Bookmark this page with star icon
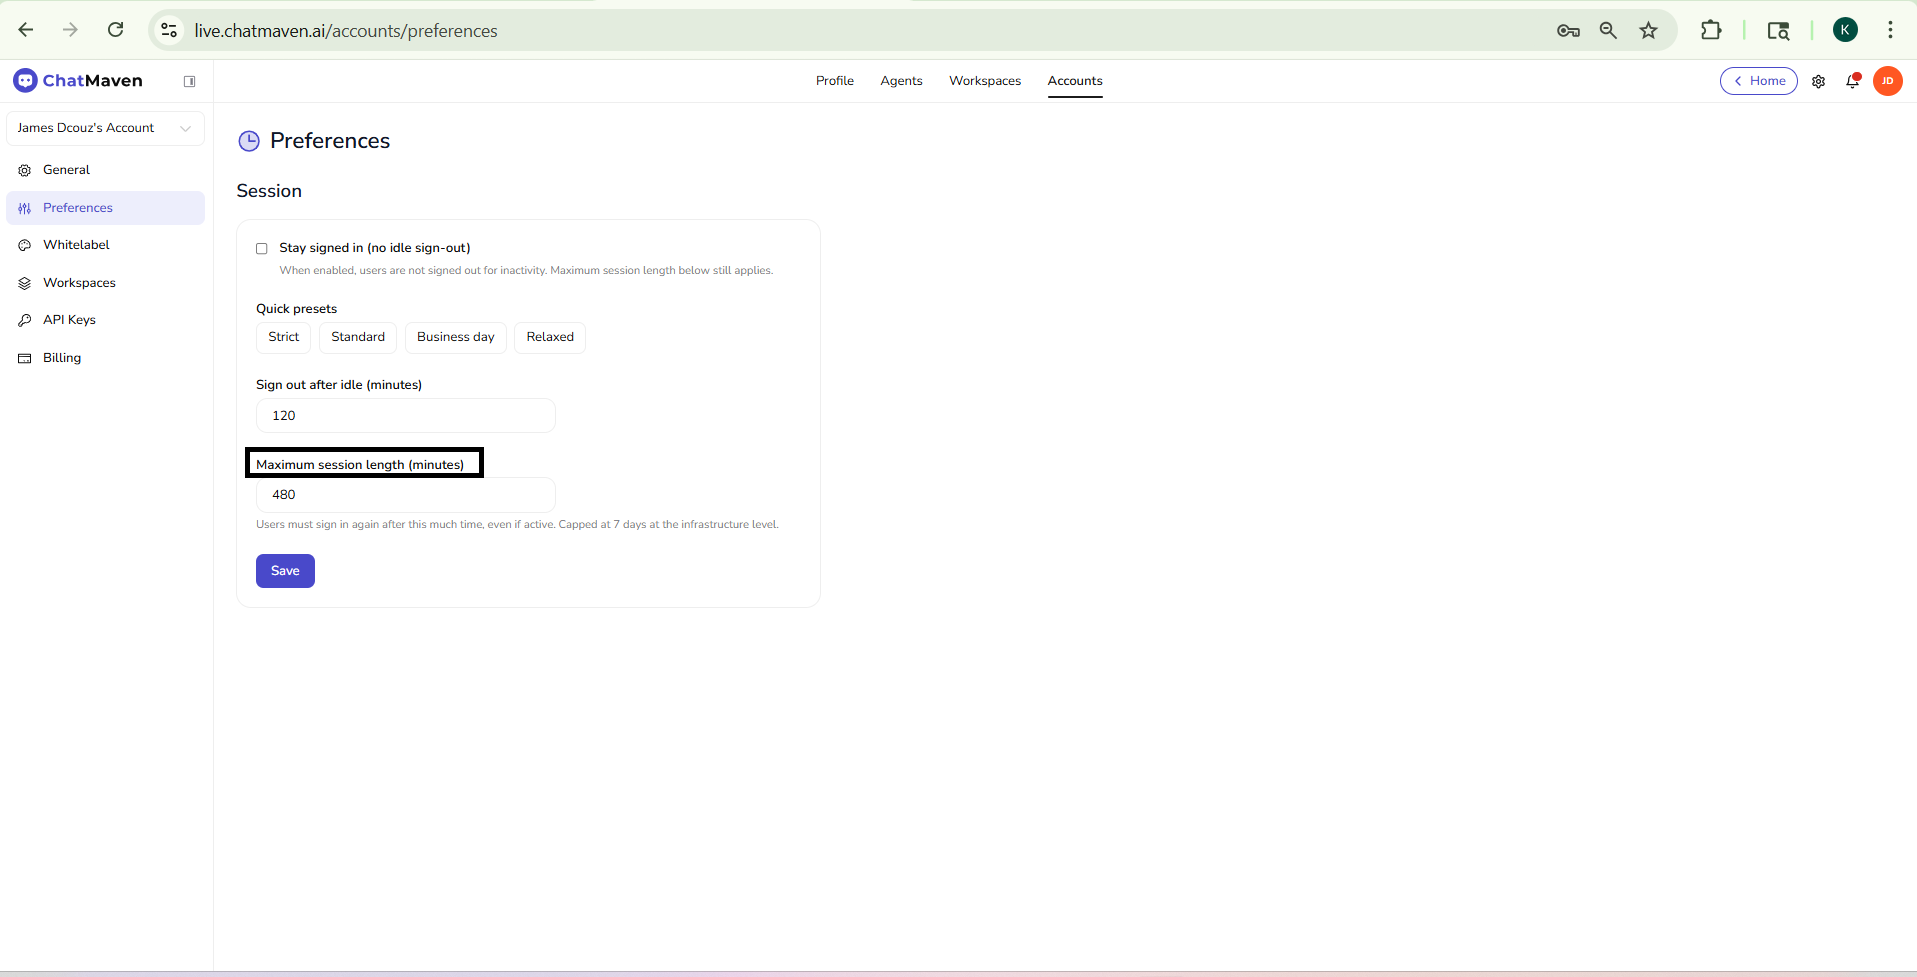Screen dimensions: 1917x977 (x=1648, y=31)
